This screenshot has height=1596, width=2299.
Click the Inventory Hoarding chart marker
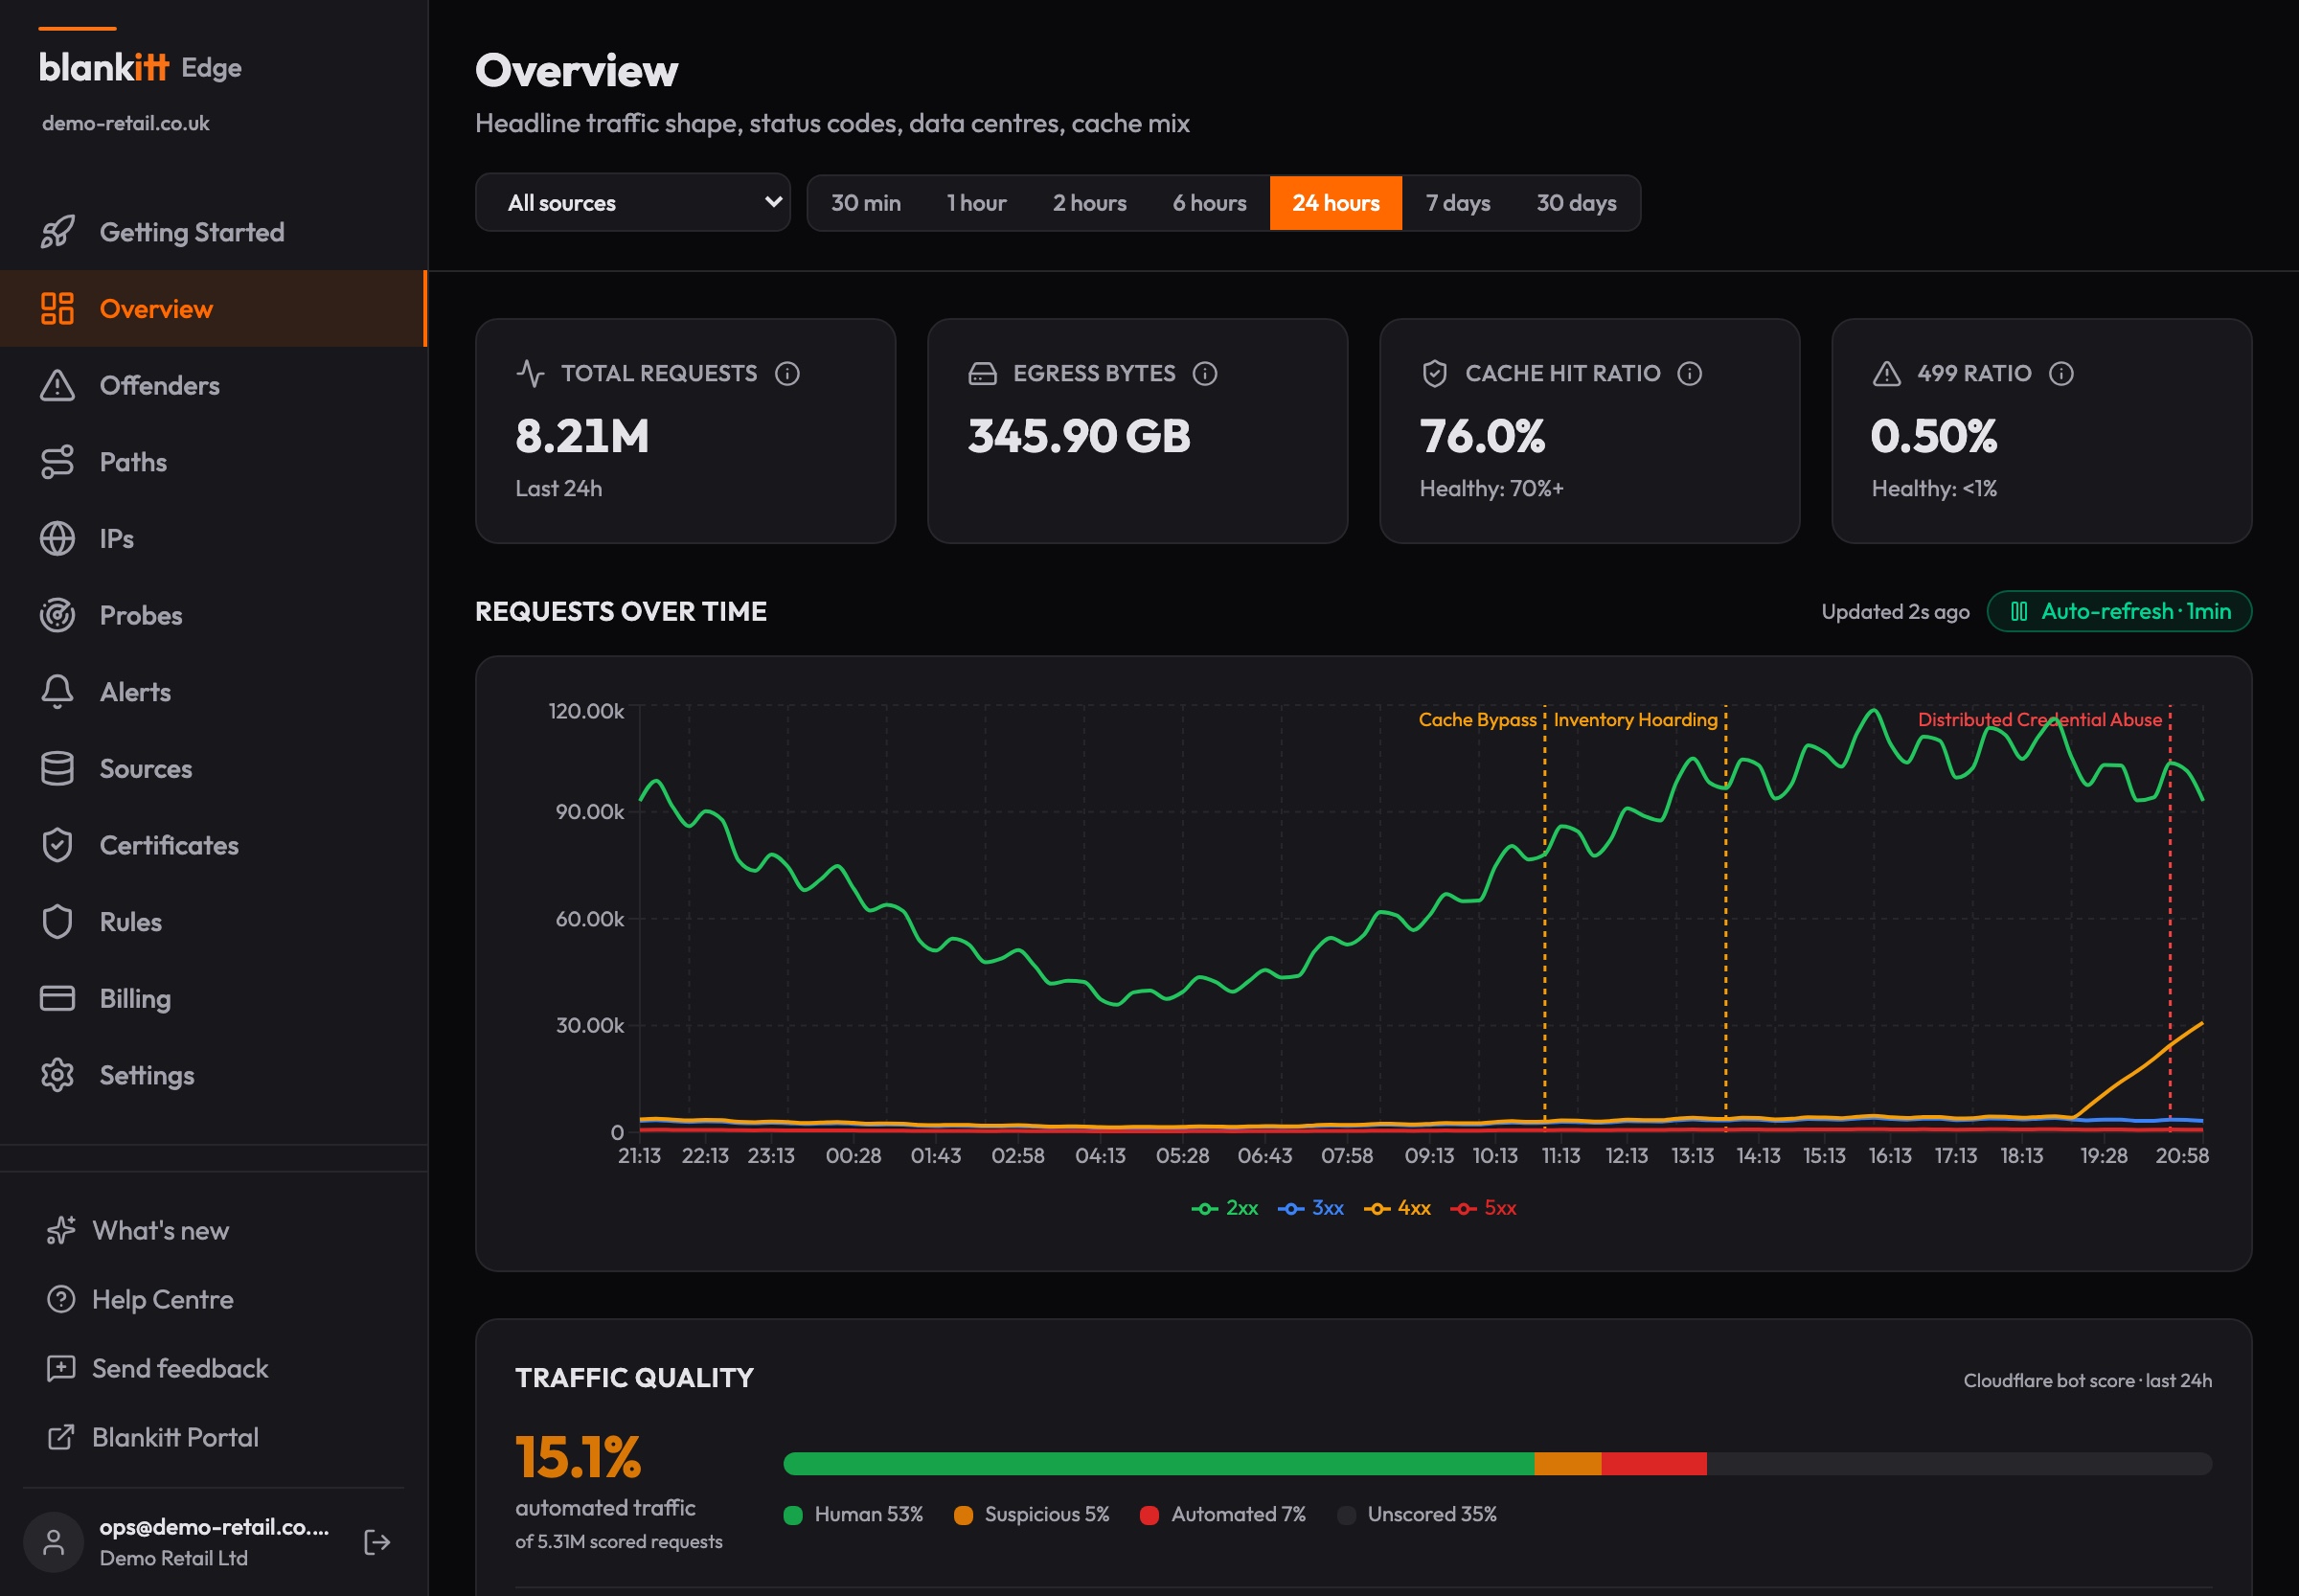(1635, 720)
